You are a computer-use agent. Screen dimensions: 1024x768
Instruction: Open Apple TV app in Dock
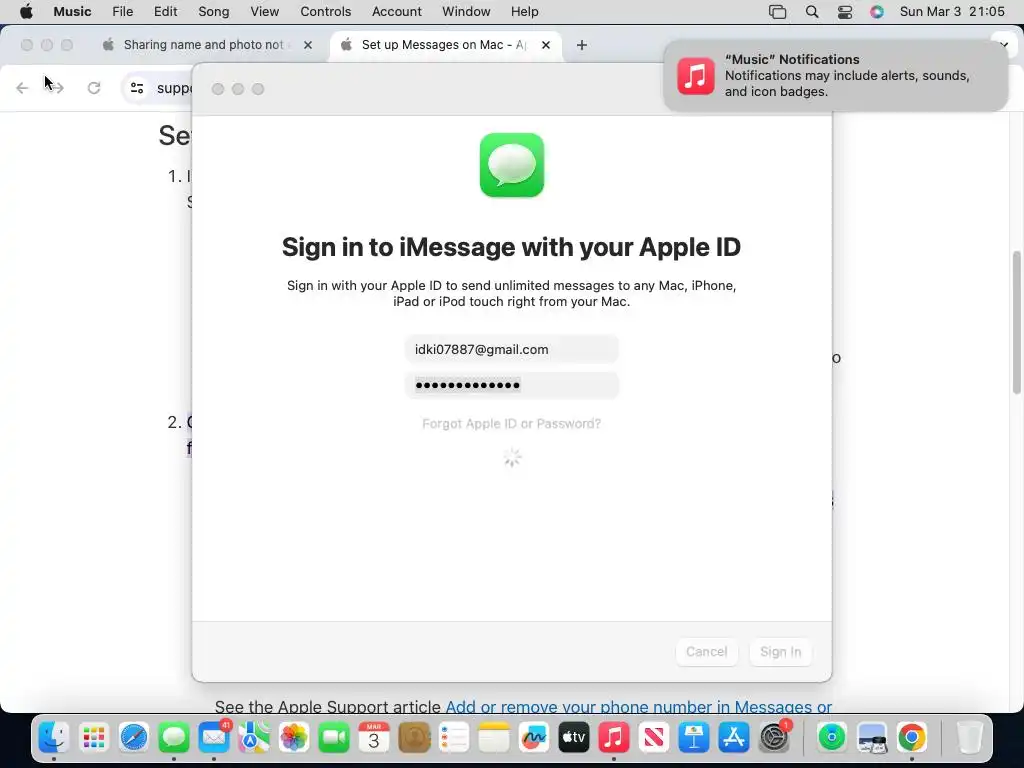574,737
